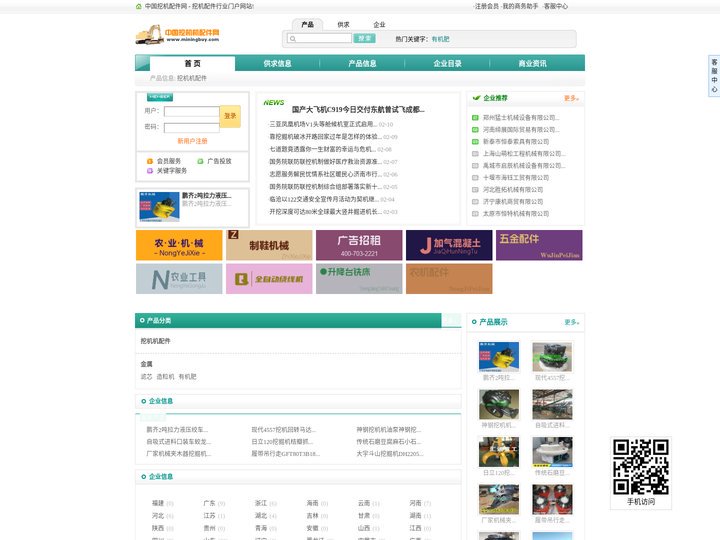The image size is (720, 540).
Task: Click the 广东 province link
Action: [x=209, y=503]
